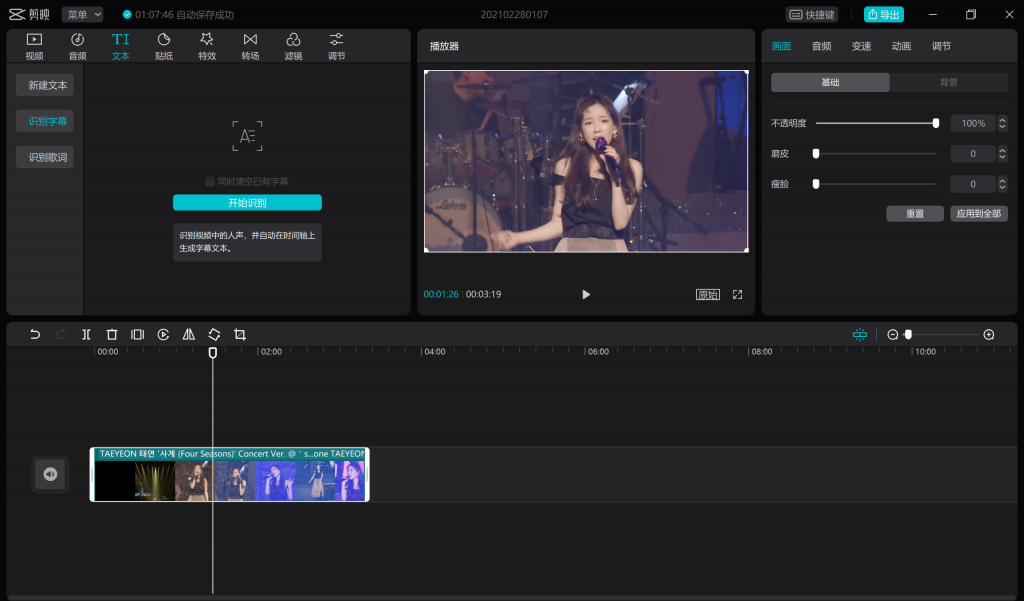Open the 特效 effects tab

point(207,46)
